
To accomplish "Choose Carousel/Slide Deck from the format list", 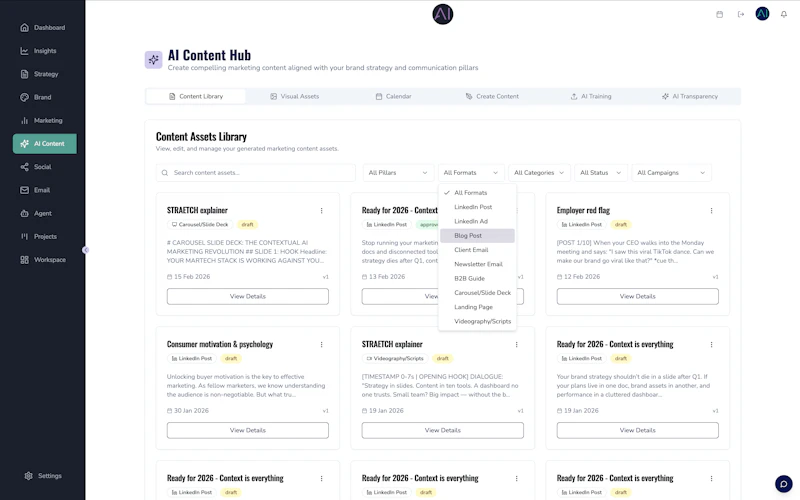I will tap(477, 293).
